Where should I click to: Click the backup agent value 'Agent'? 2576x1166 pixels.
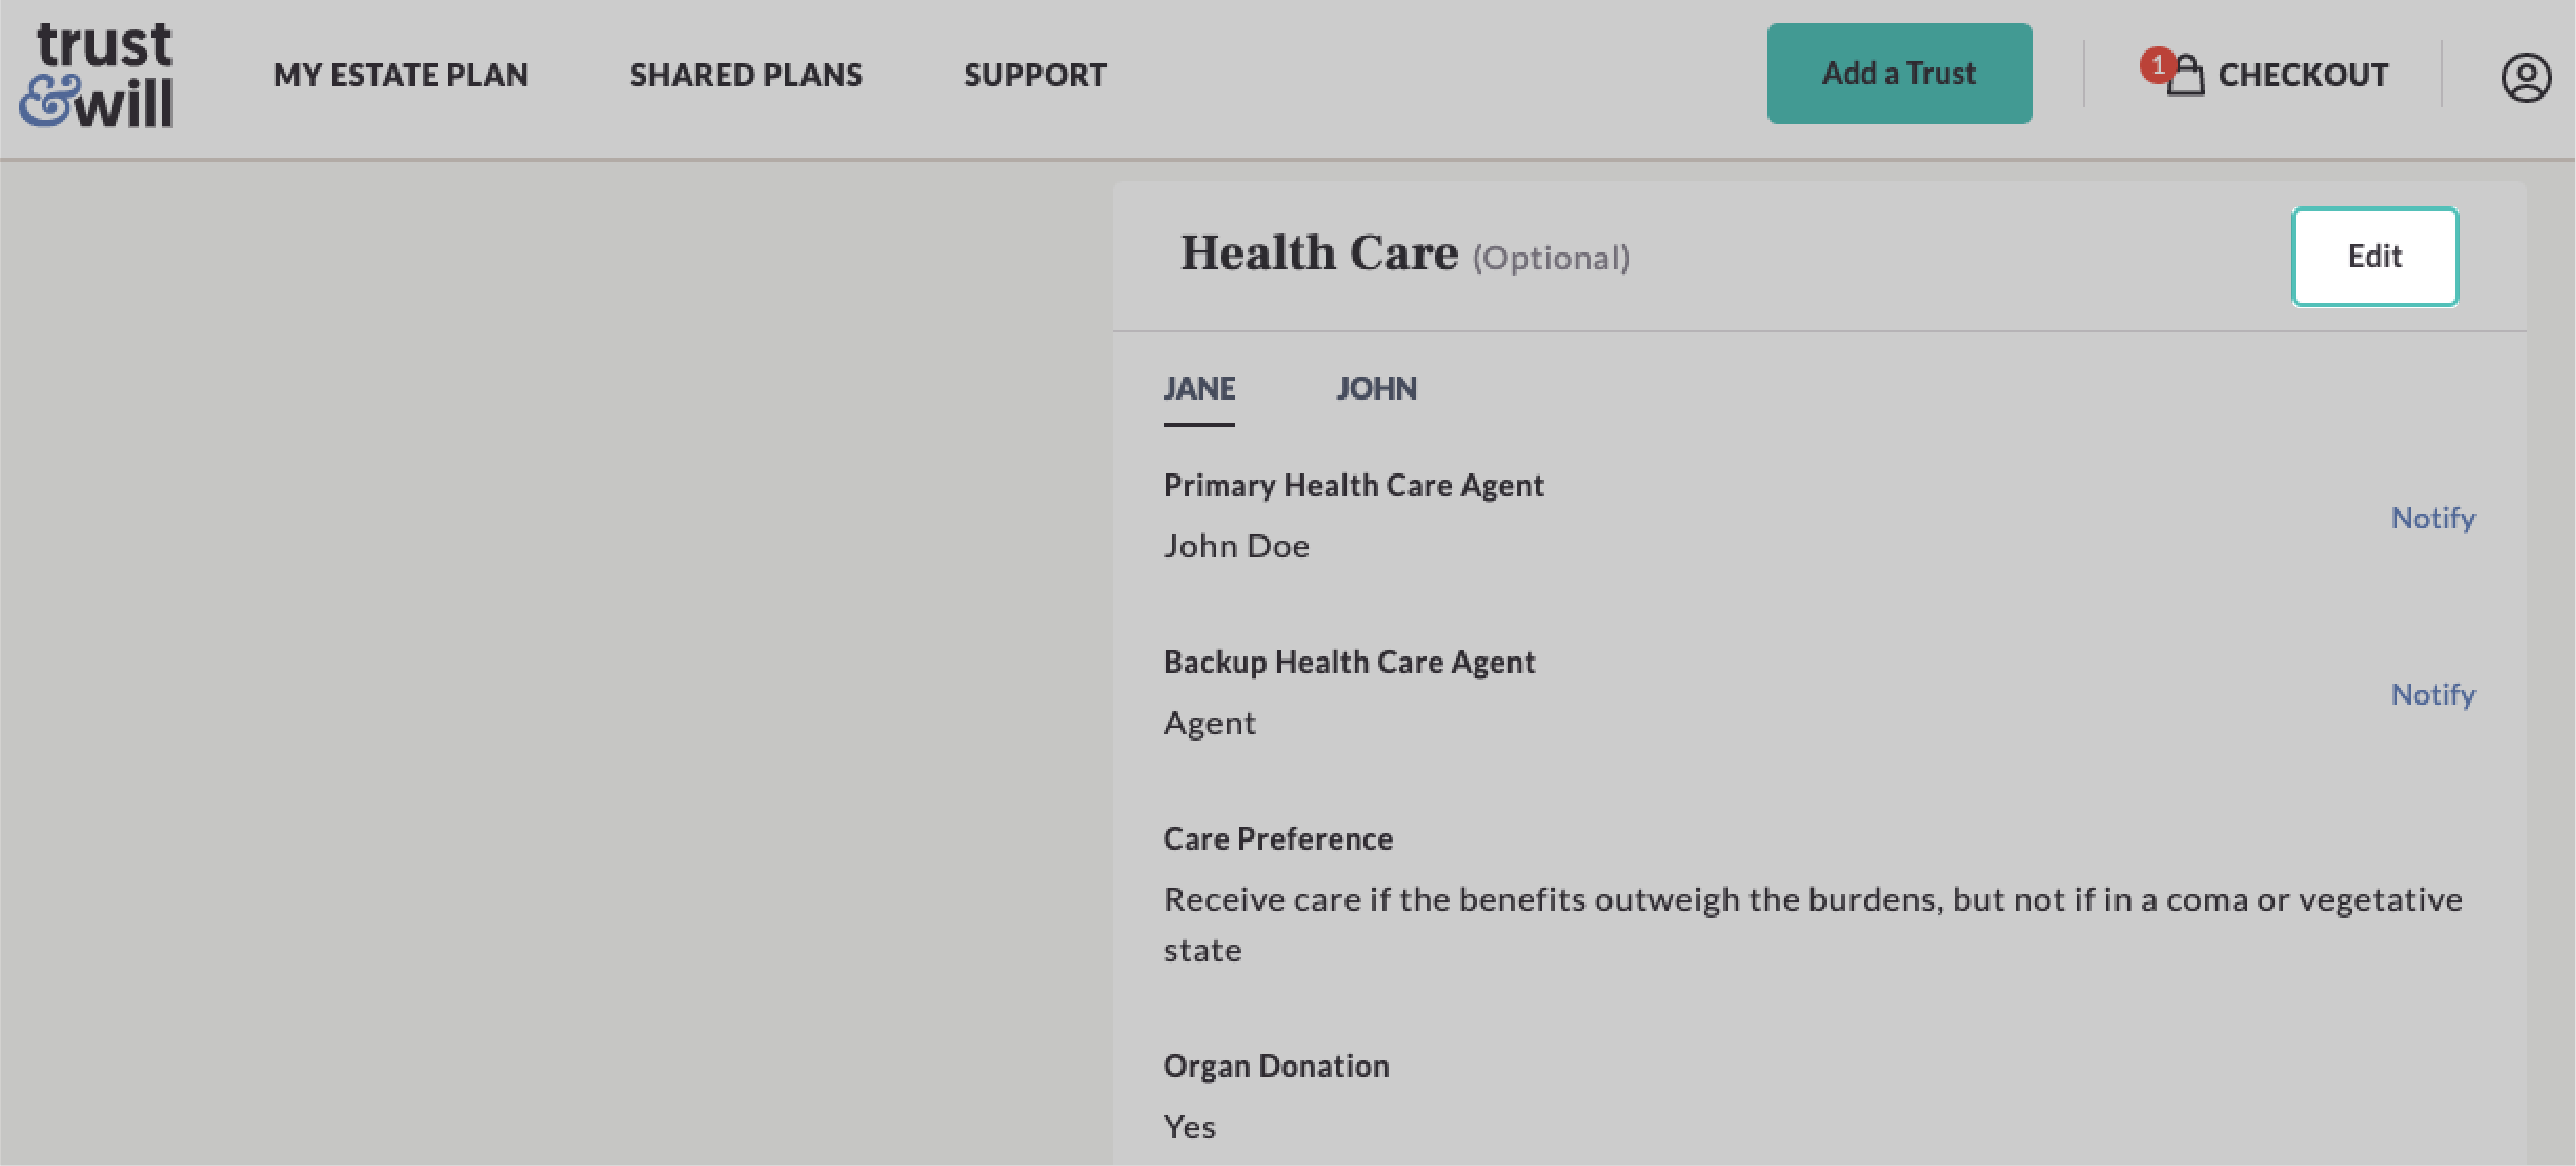point(1209,723)
